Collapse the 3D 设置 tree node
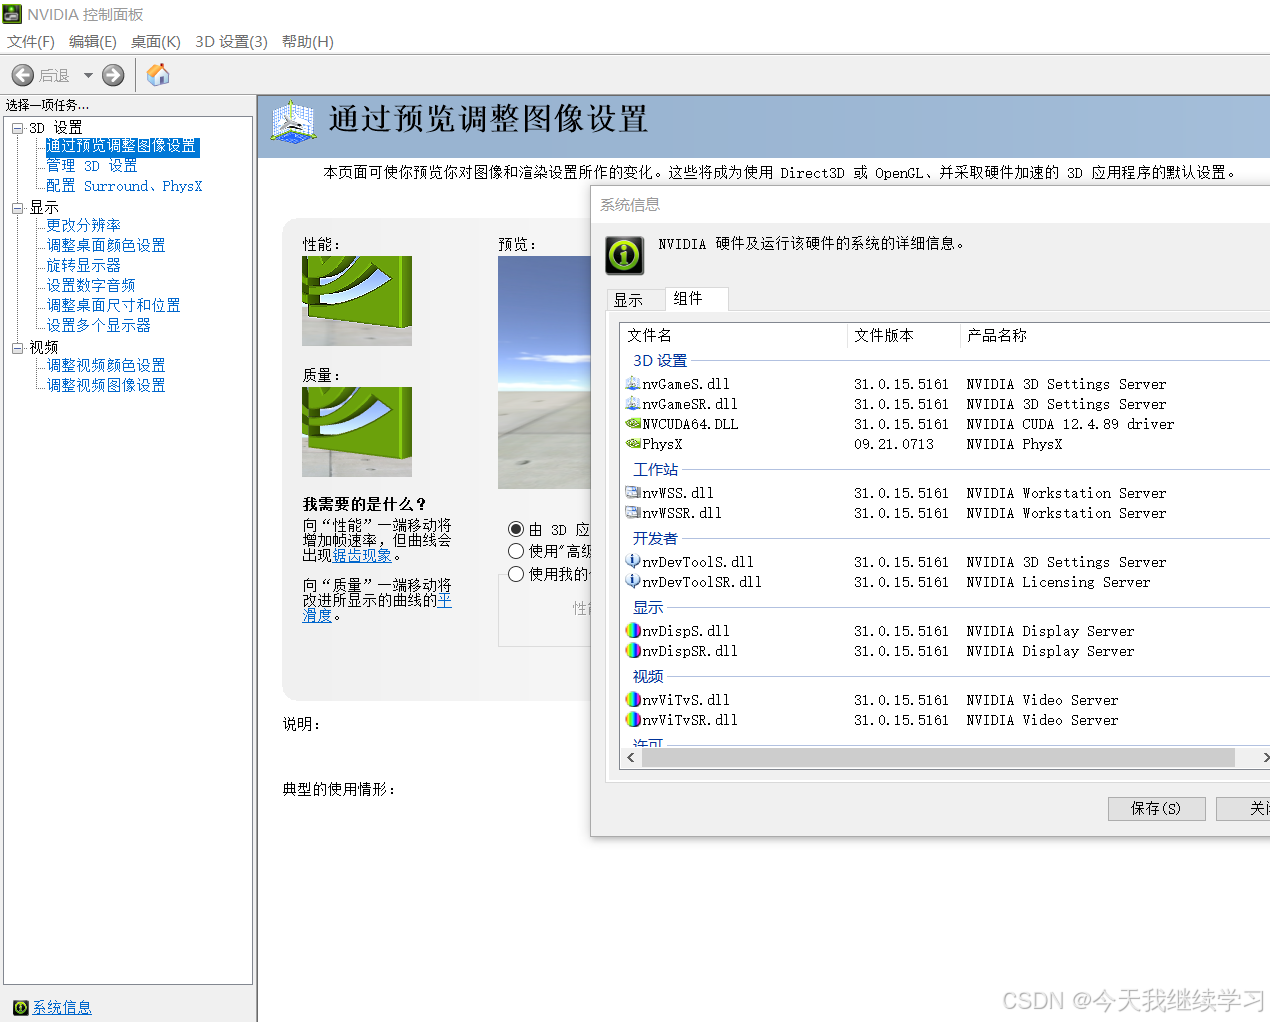This screenshot has width=1270, height=1022. (x=17, y=128)
